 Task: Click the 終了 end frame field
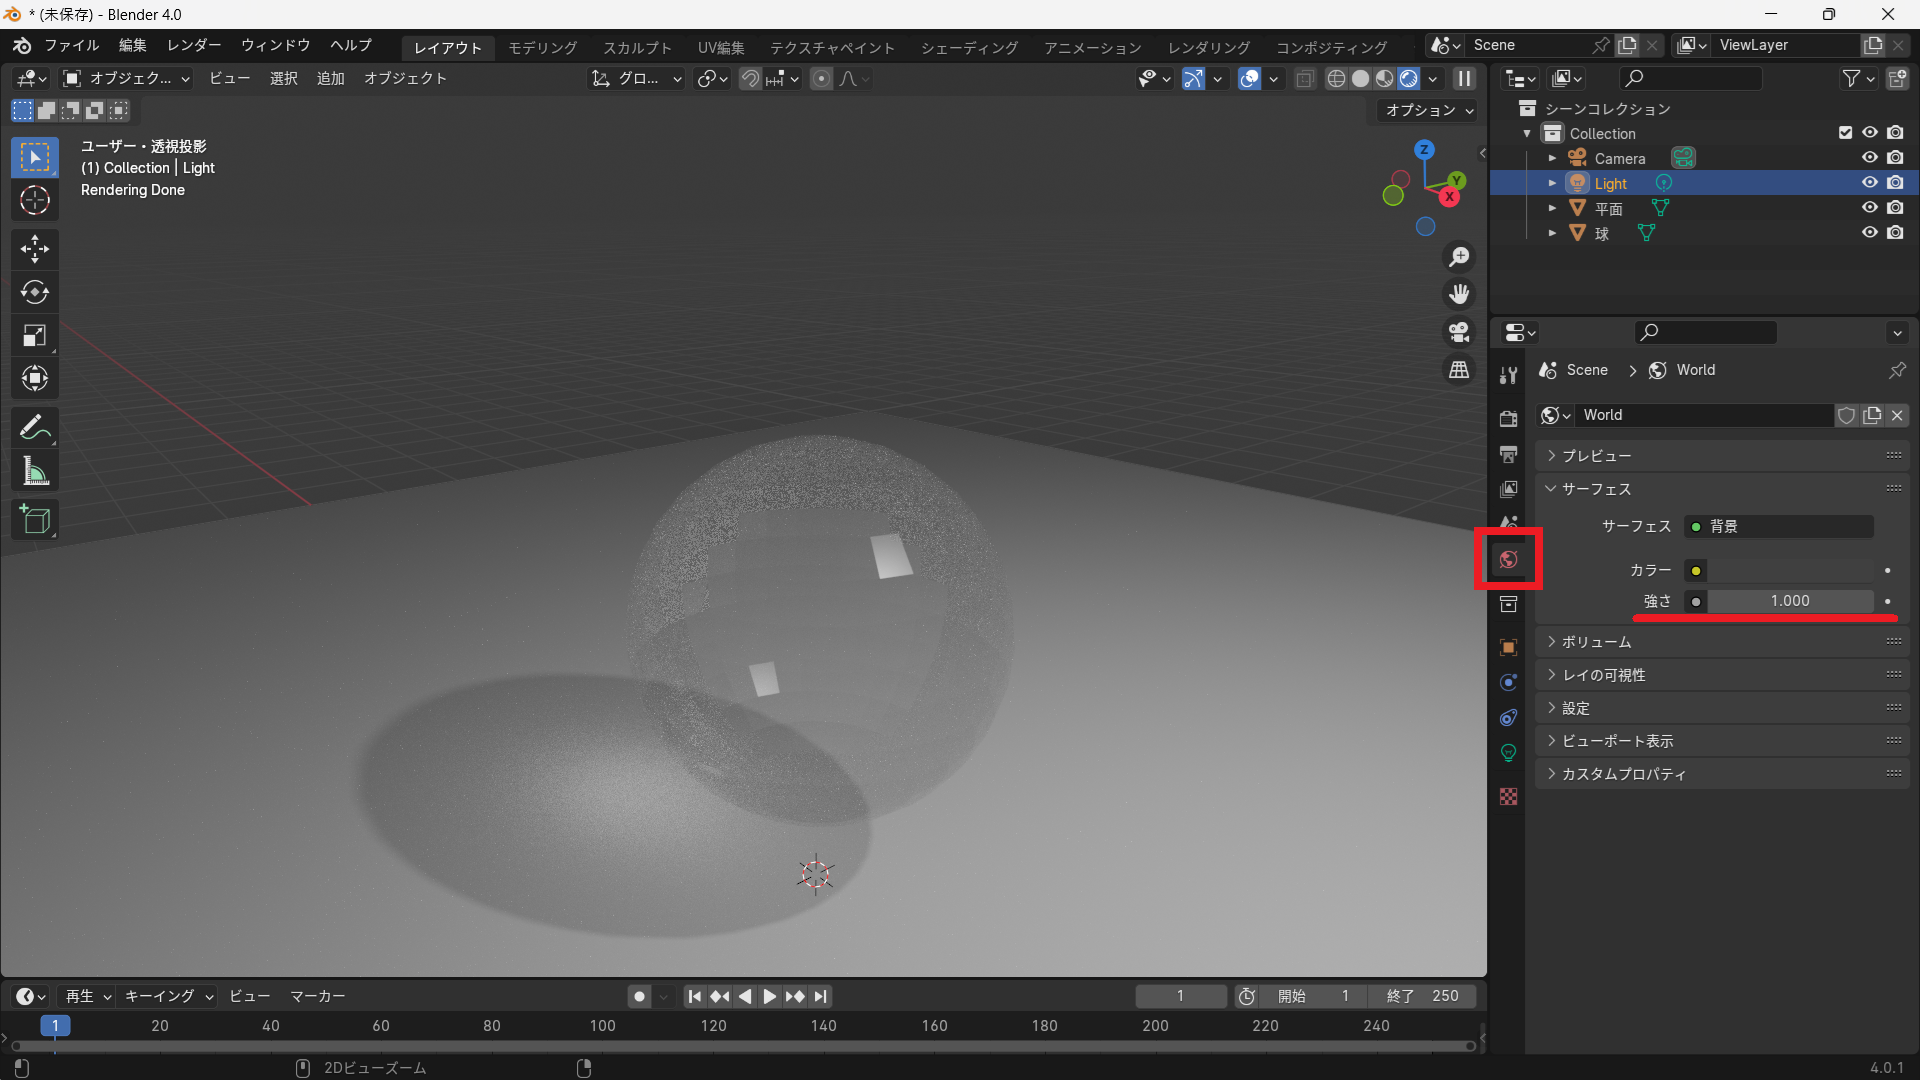(x=1422, y=997)
